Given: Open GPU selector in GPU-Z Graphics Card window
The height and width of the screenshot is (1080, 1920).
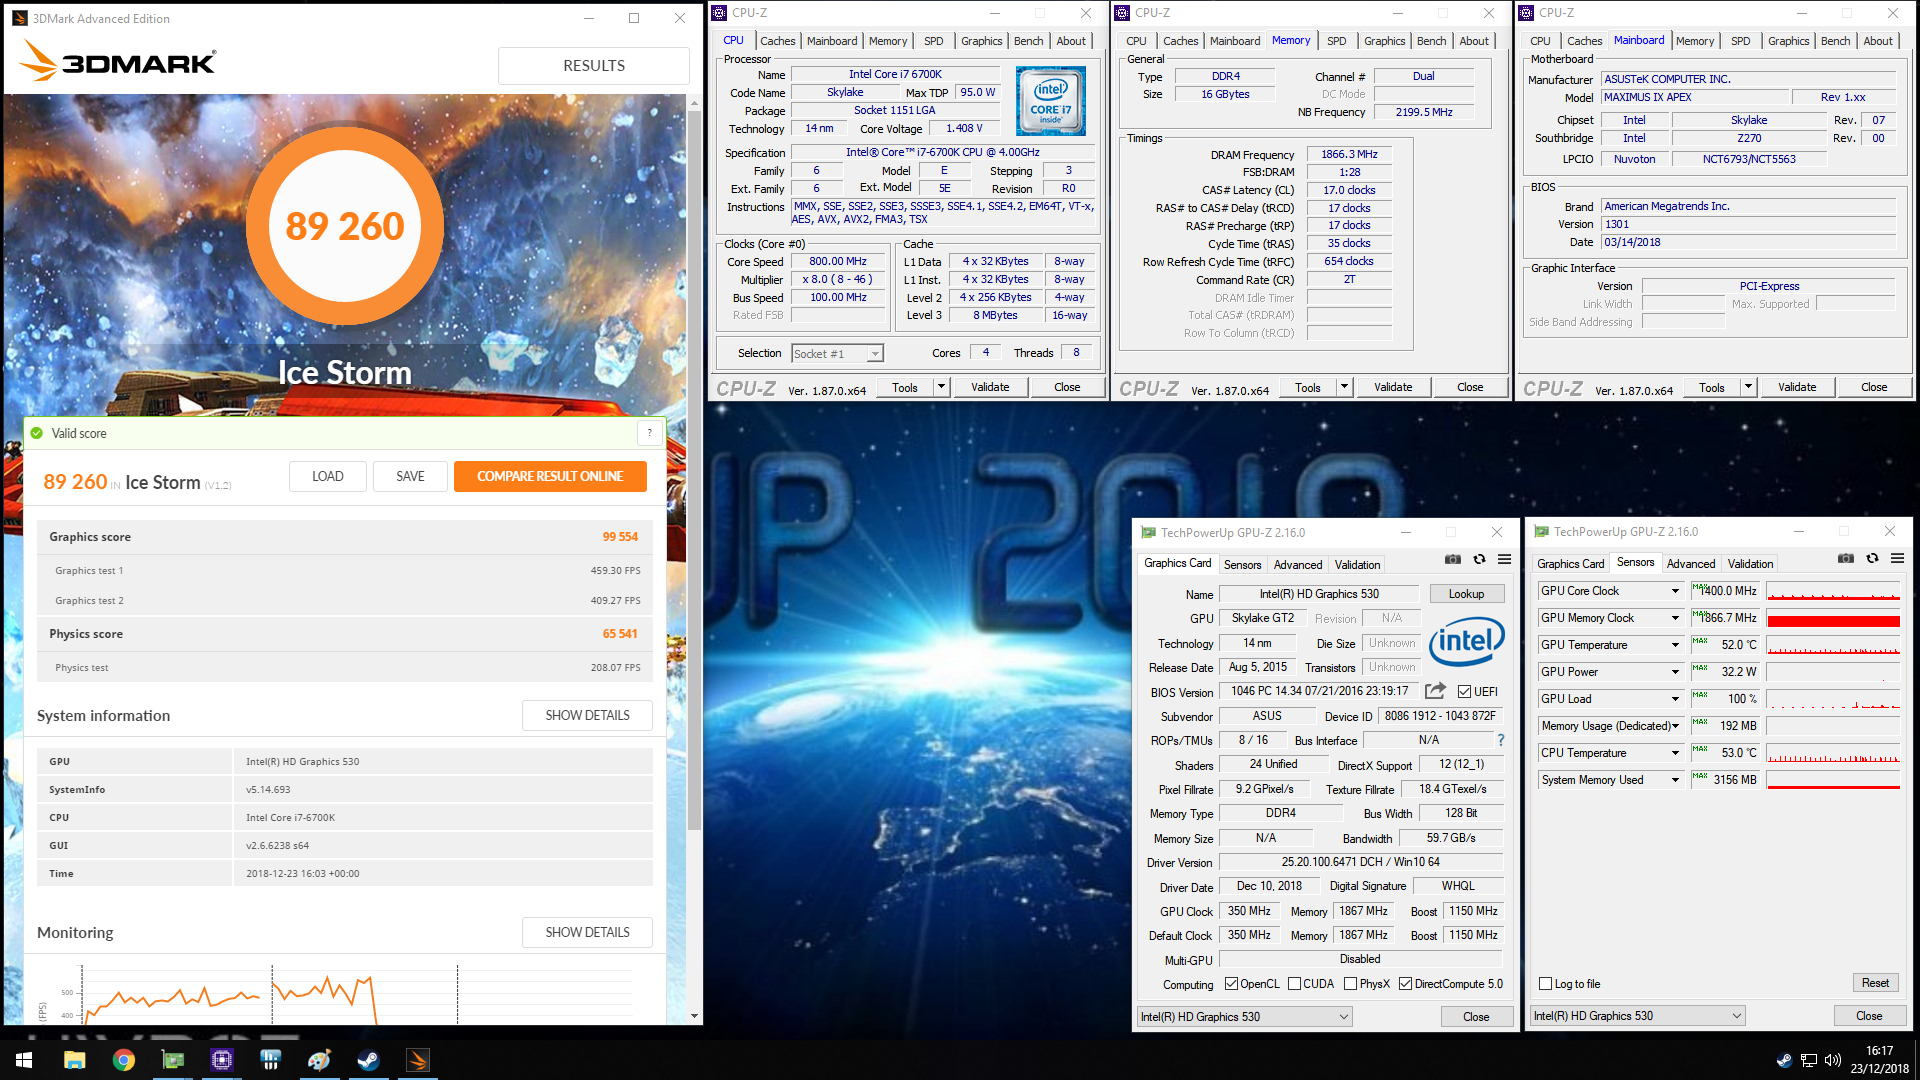Looking at the screenshot, I should point(1245,1017).
